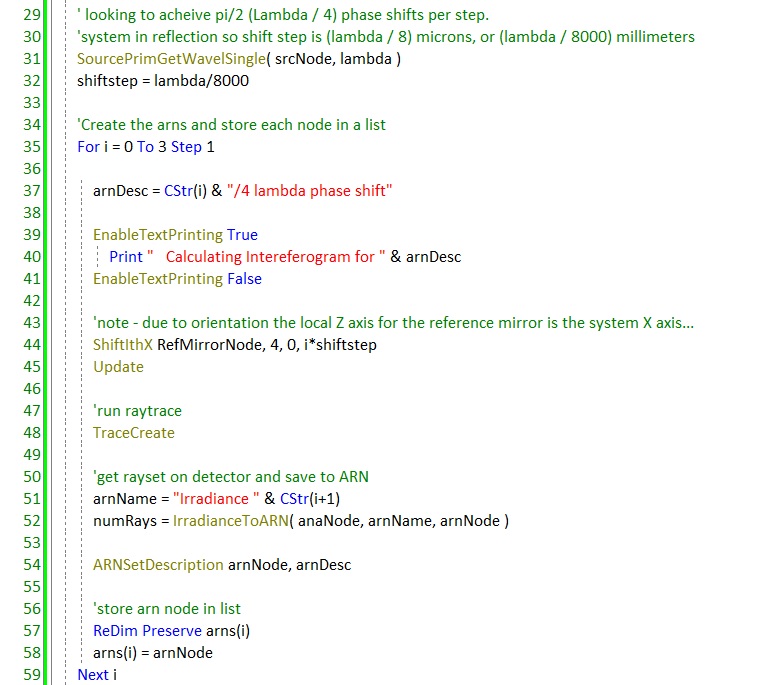This screenshot has width=760, height=685.
Task: Click line number 59 in the gutter
Action: [32, 674]
